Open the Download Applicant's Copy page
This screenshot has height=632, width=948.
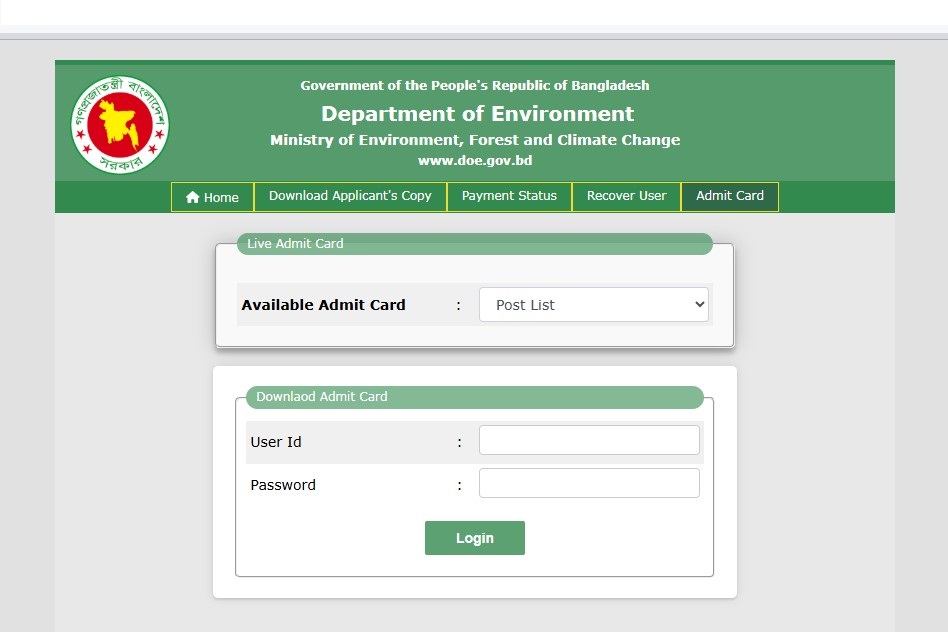(350, 196)
